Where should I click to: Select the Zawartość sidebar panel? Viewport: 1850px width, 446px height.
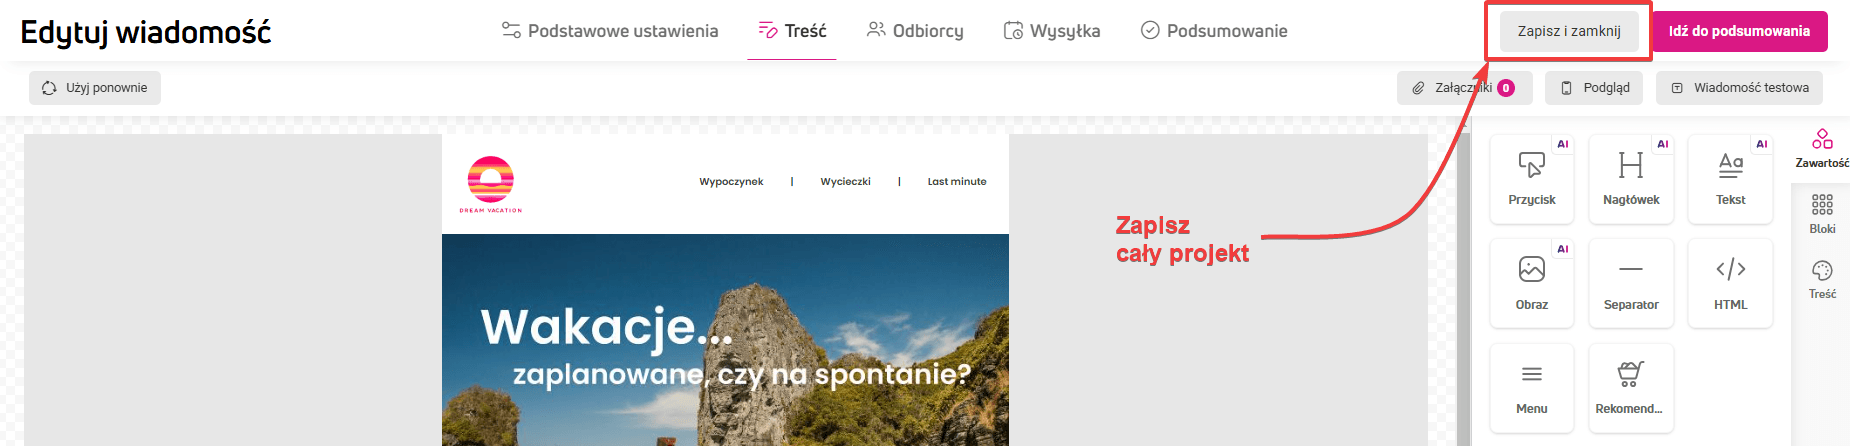(x=1822, y=149)
